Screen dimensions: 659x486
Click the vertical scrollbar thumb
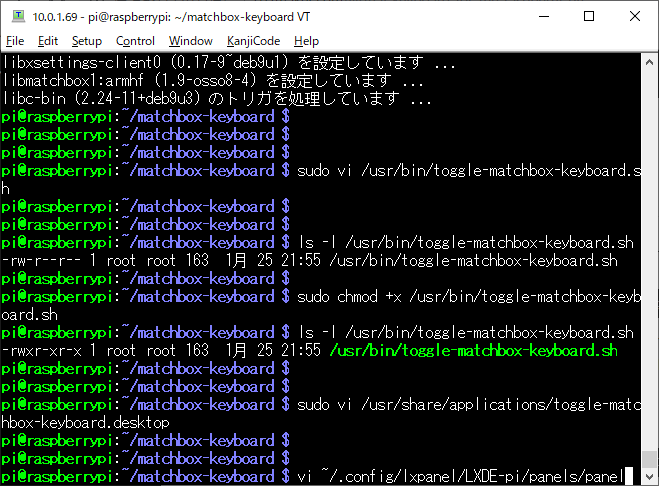click(649, 459)
